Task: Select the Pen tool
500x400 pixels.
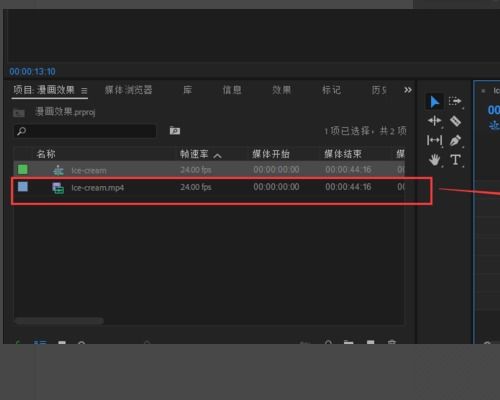Action: click(x=455, y=140)
